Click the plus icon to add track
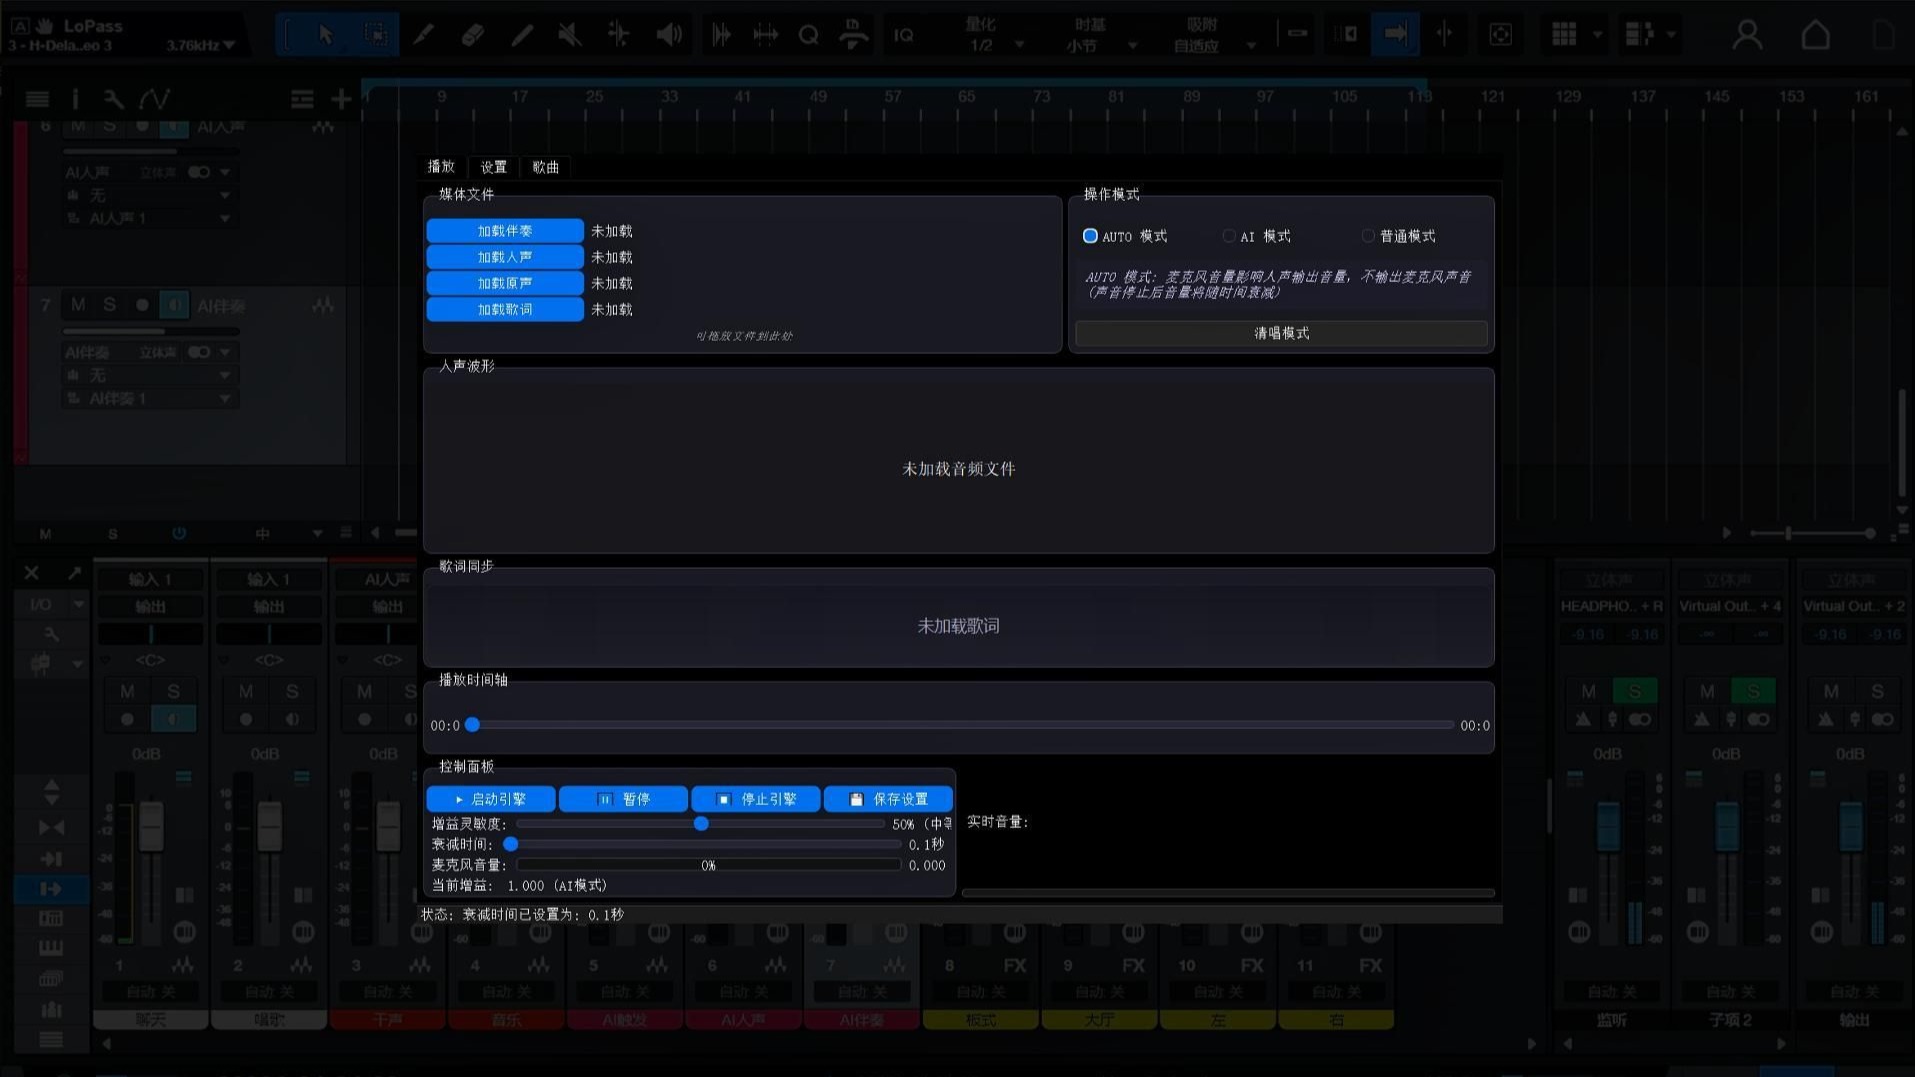The width and height of the screenshot is (1915, 1077). click(x=341, y=98)
